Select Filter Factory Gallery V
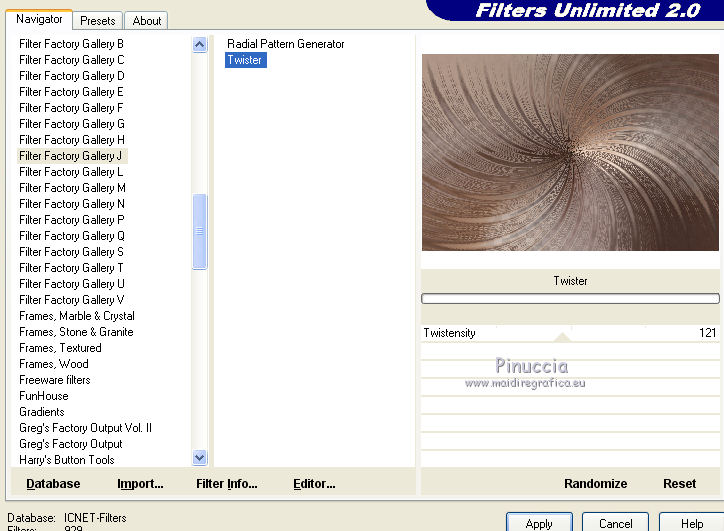The image size is (724, 531). (x=72, y=300)
